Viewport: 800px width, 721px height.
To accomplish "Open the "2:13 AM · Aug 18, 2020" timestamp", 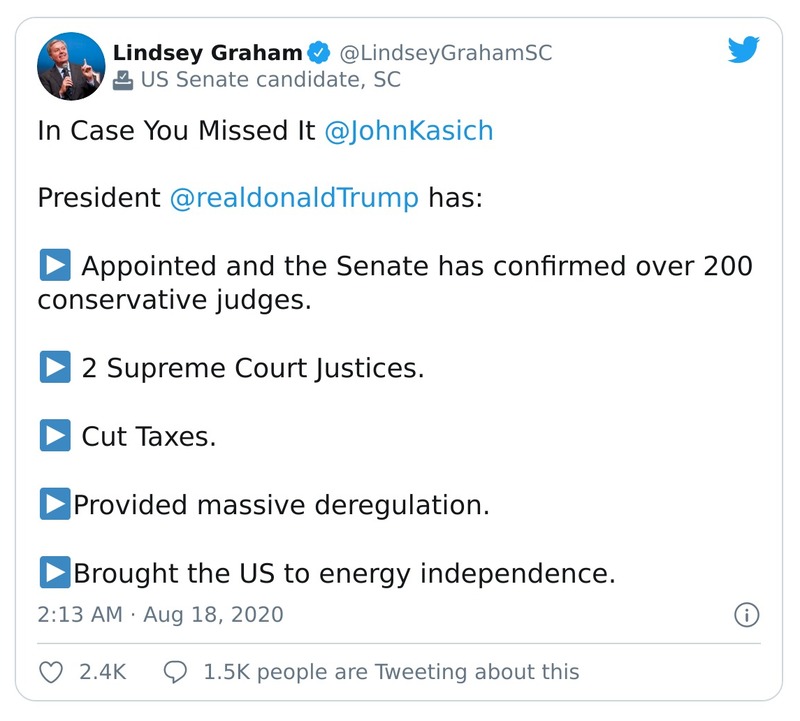I will [x=160, y=614].
